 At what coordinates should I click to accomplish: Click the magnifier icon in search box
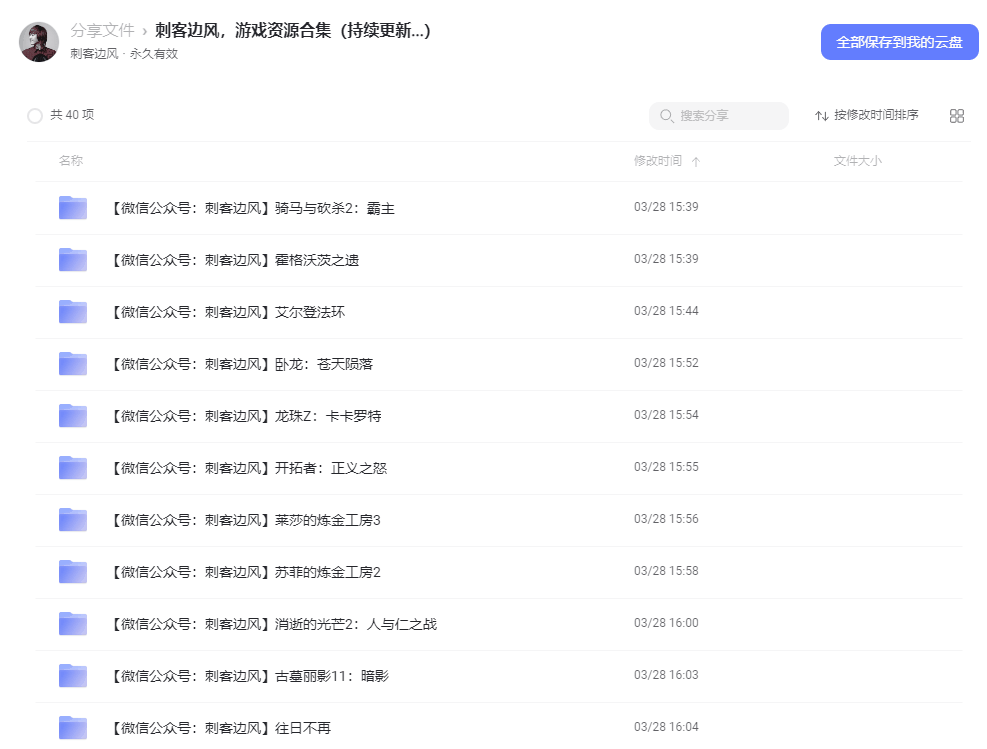pyautogui.click(x=666, y=116)
